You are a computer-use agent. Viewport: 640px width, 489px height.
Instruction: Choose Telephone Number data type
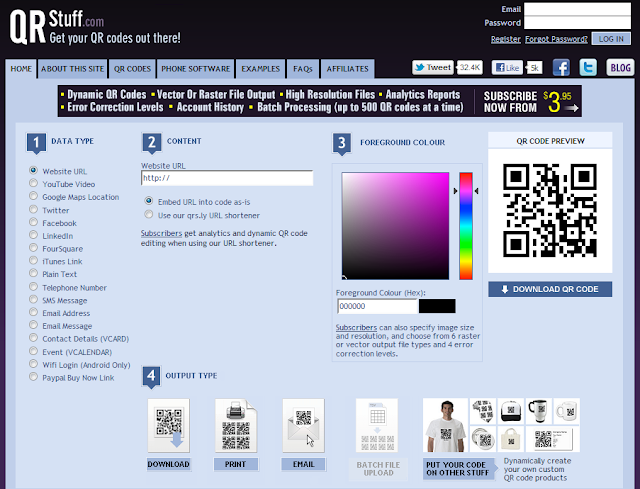point(33,287)
